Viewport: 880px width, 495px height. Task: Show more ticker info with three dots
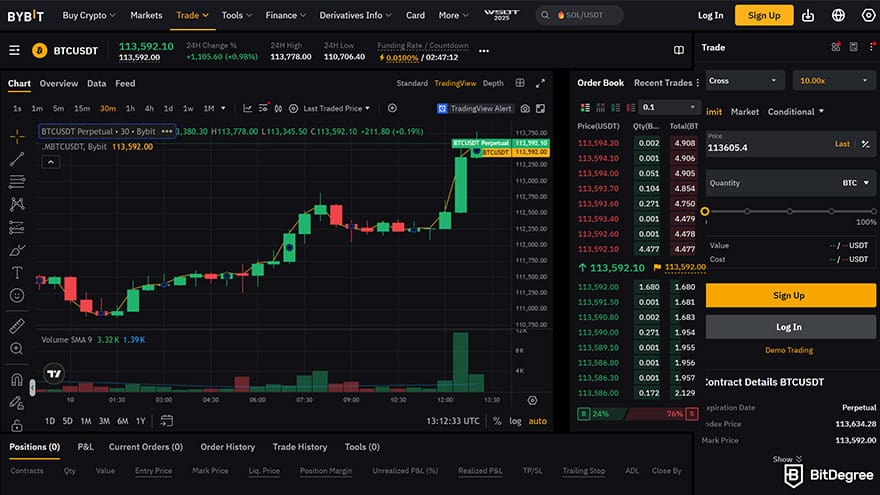[x=484, y=51]
